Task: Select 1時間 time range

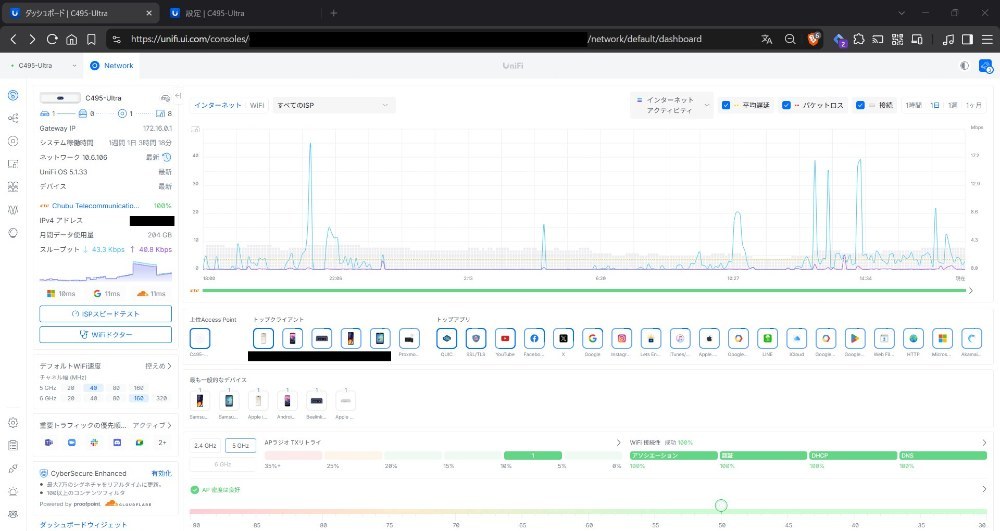Action: (x=914, y=105)
